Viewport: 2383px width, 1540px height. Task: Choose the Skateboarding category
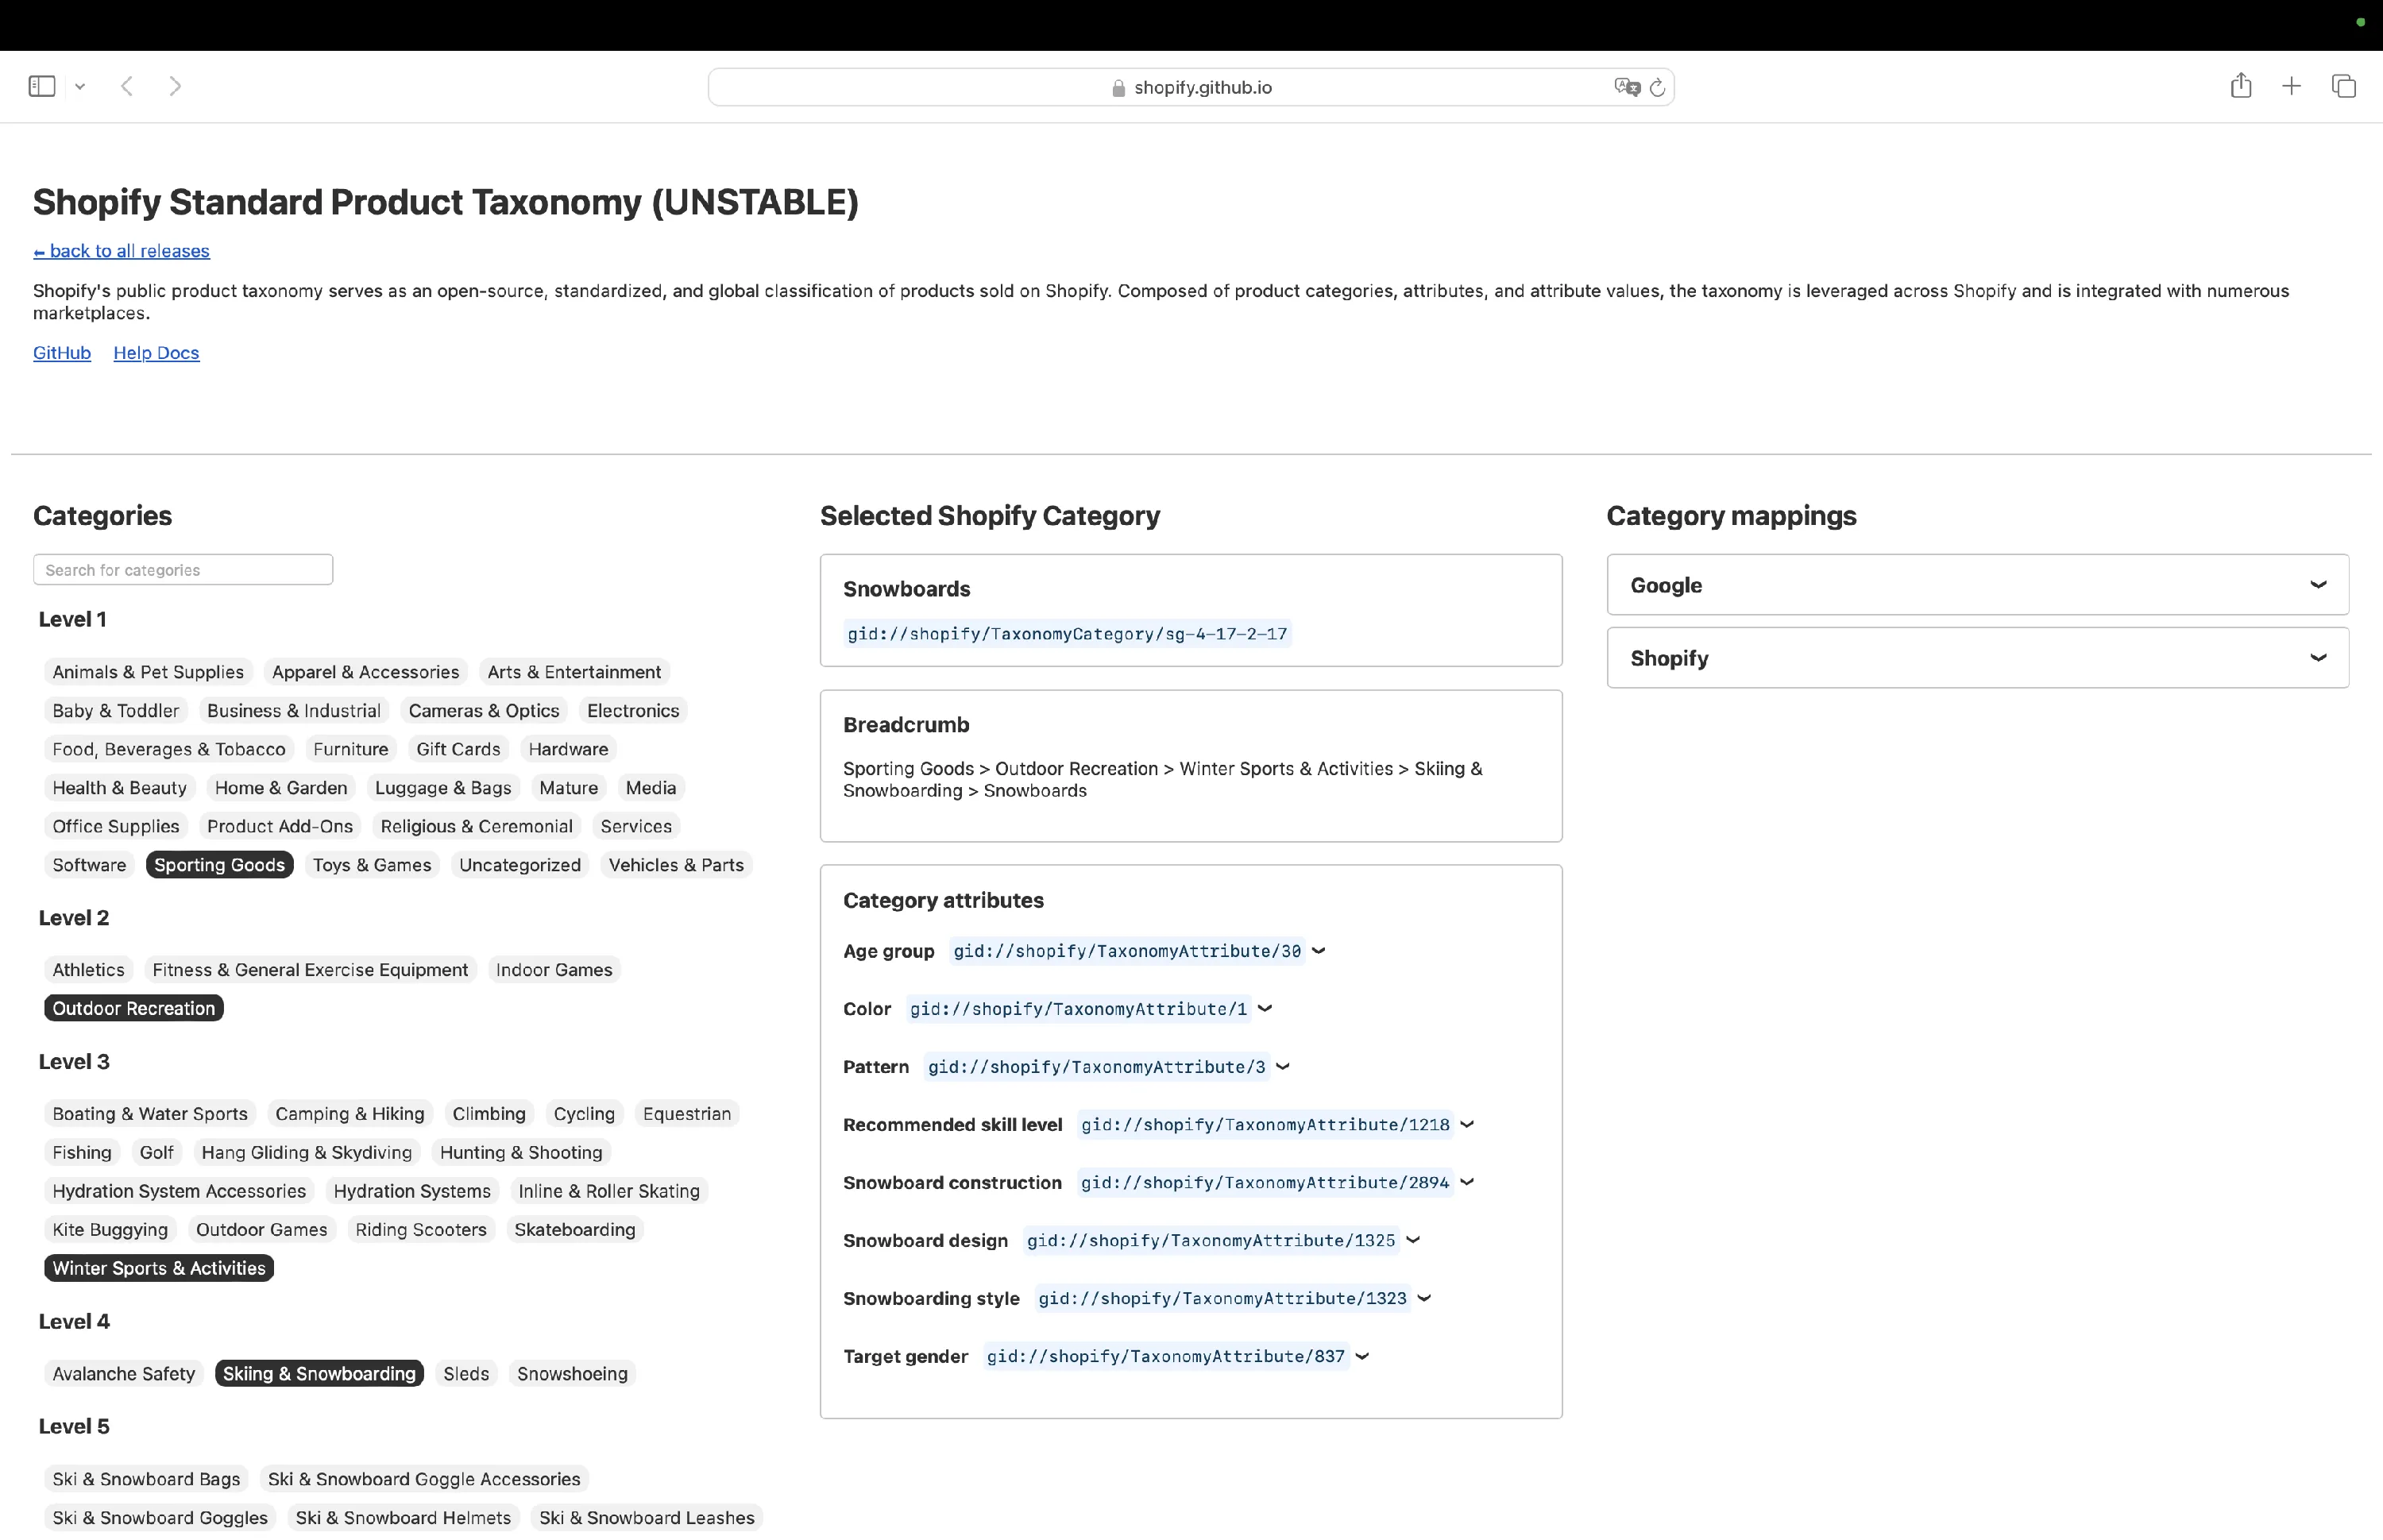[x=575, y=1230]
